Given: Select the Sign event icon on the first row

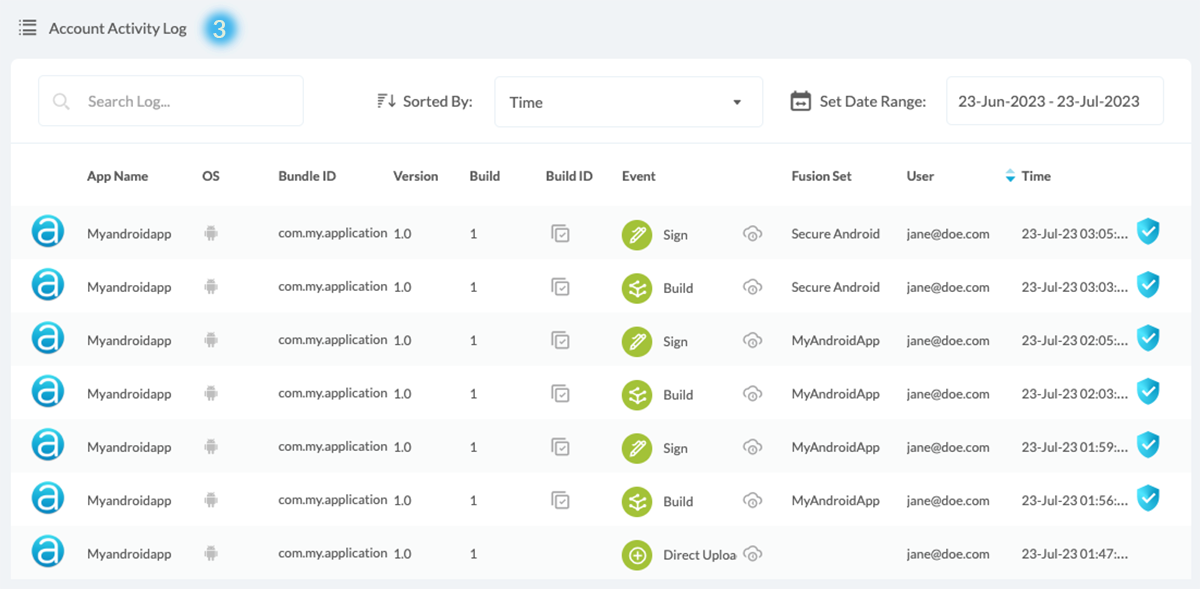Looking at the screenshot, I should click(x=636, y=233).
